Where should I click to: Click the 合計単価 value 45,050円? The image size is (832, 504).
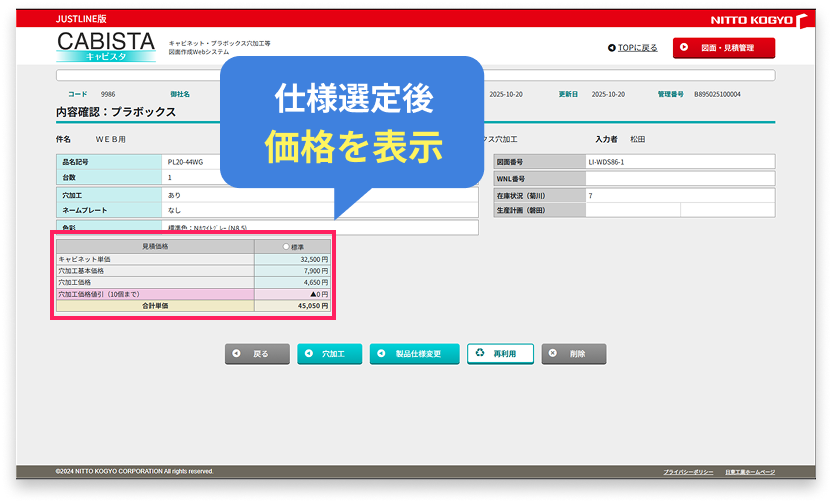(x=313, y=306)
